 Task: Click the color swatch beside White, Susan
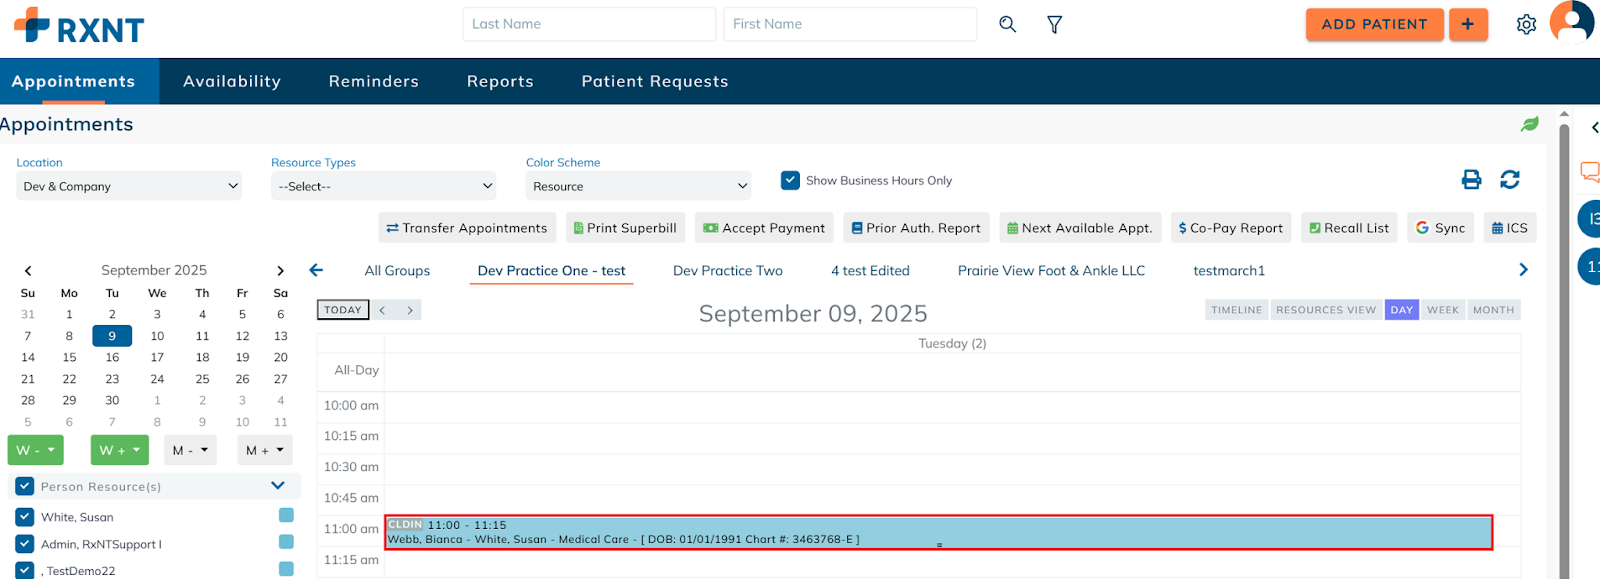pos(286,515)
